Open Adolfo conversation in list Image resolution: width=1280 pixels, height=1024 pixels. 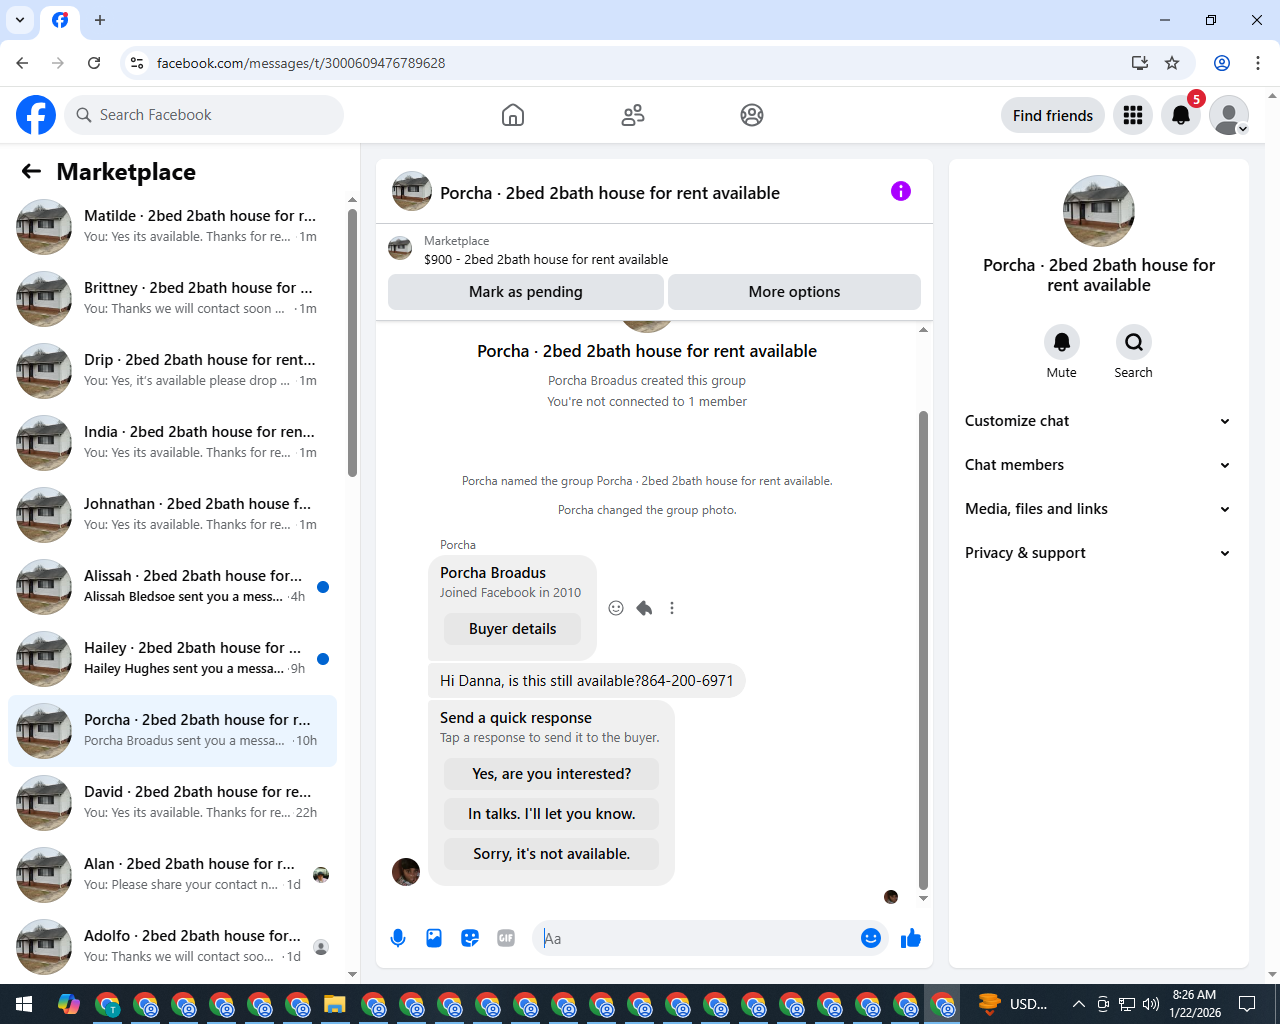172,947
